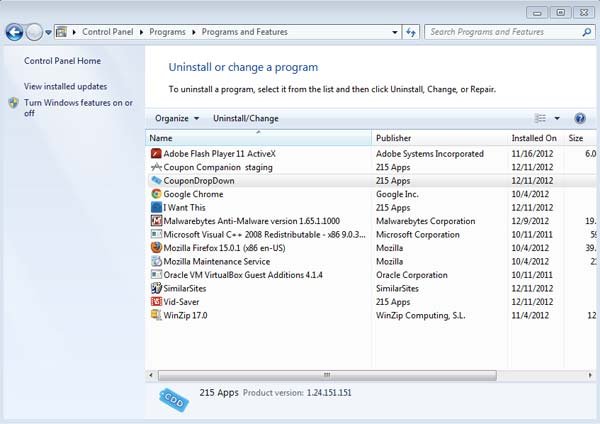
Task: Select the SimilarSites program name
Action: coord(185,289)
